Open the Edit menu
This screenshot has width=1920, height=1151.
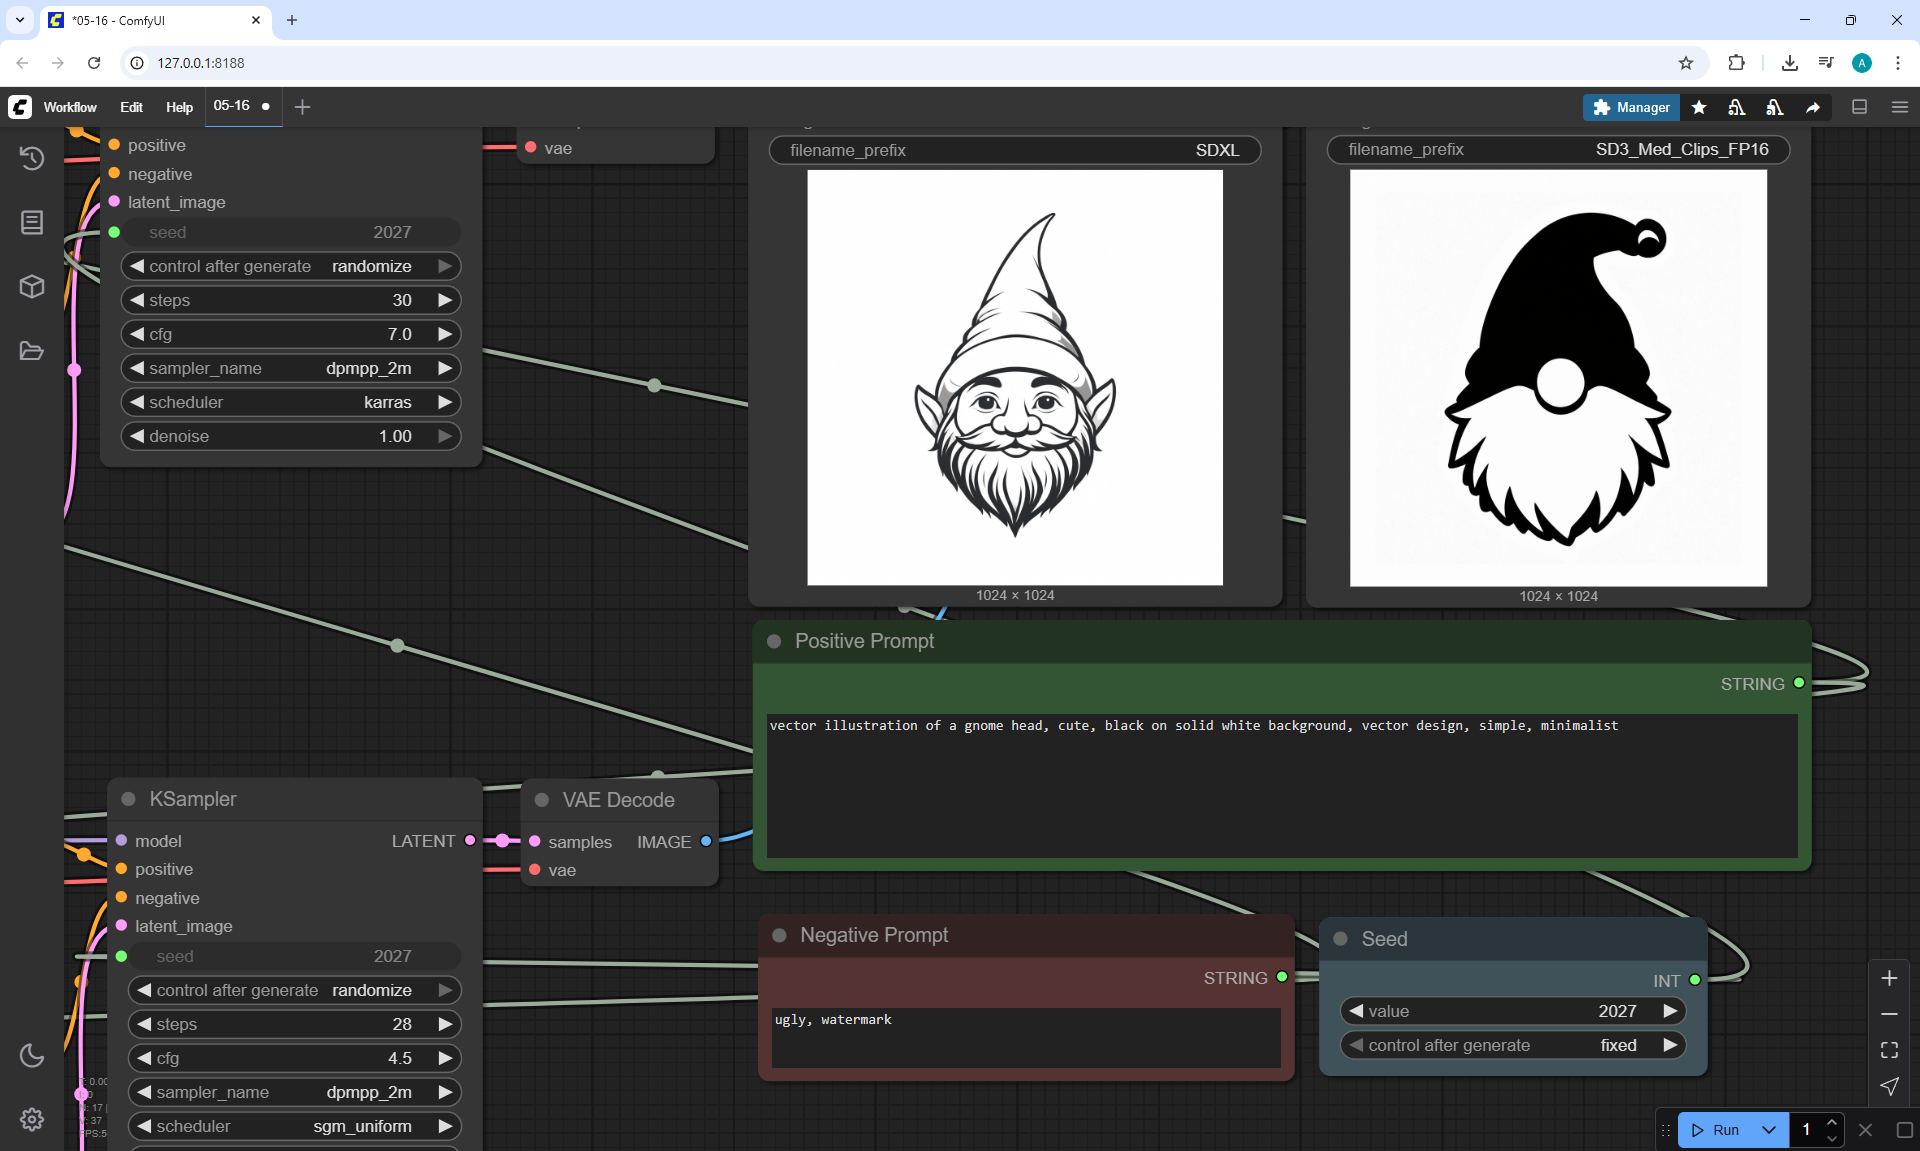coord(131,107)
